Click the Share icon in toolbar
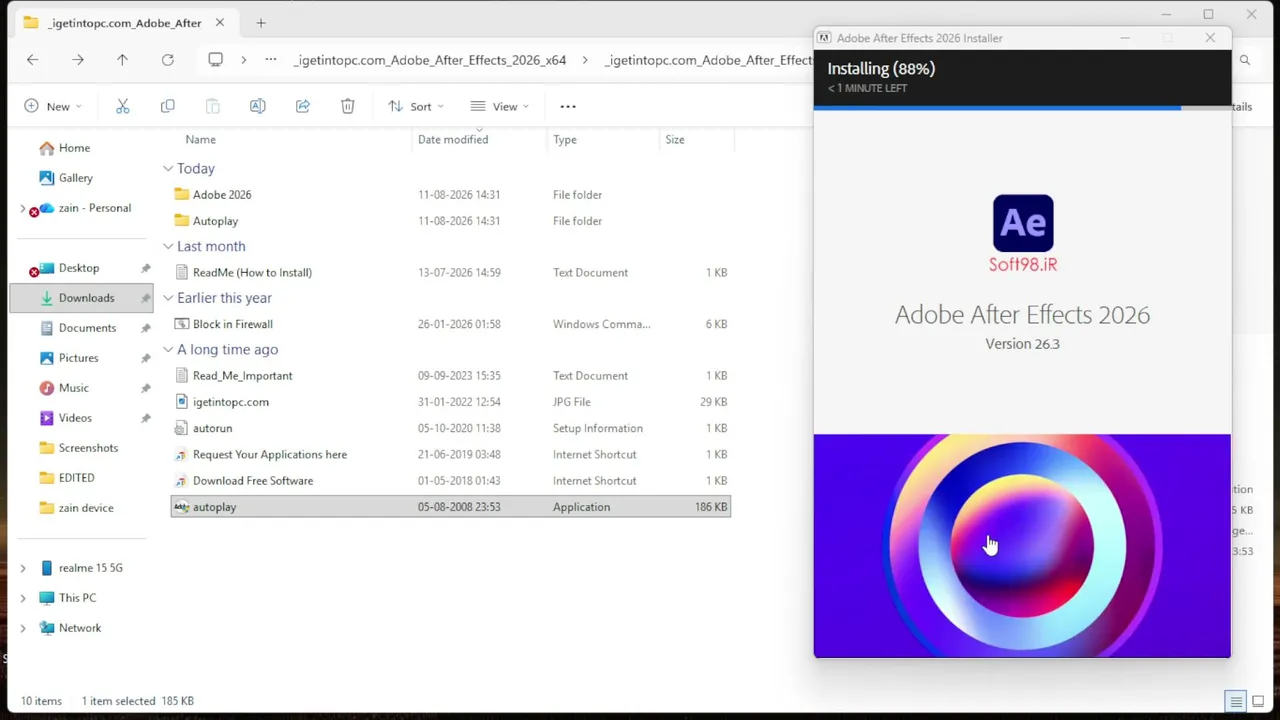1280x720 pixels. [x=302, y=106]
